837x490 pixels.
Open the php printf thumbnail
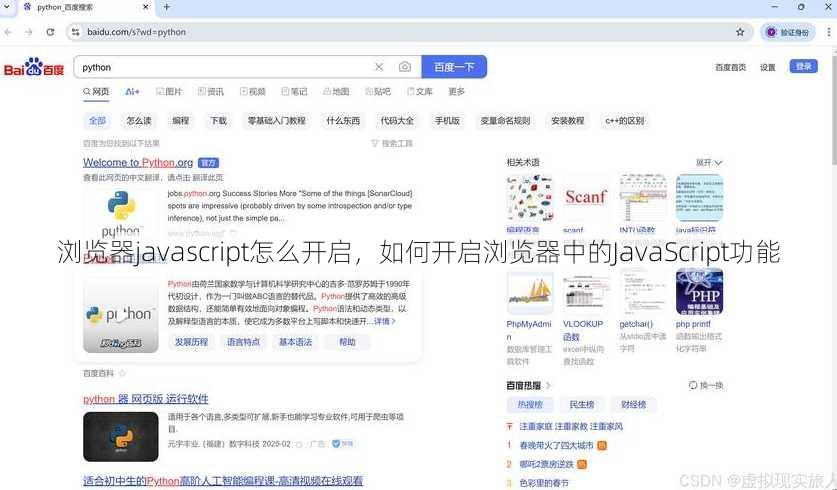click(699, 291)
